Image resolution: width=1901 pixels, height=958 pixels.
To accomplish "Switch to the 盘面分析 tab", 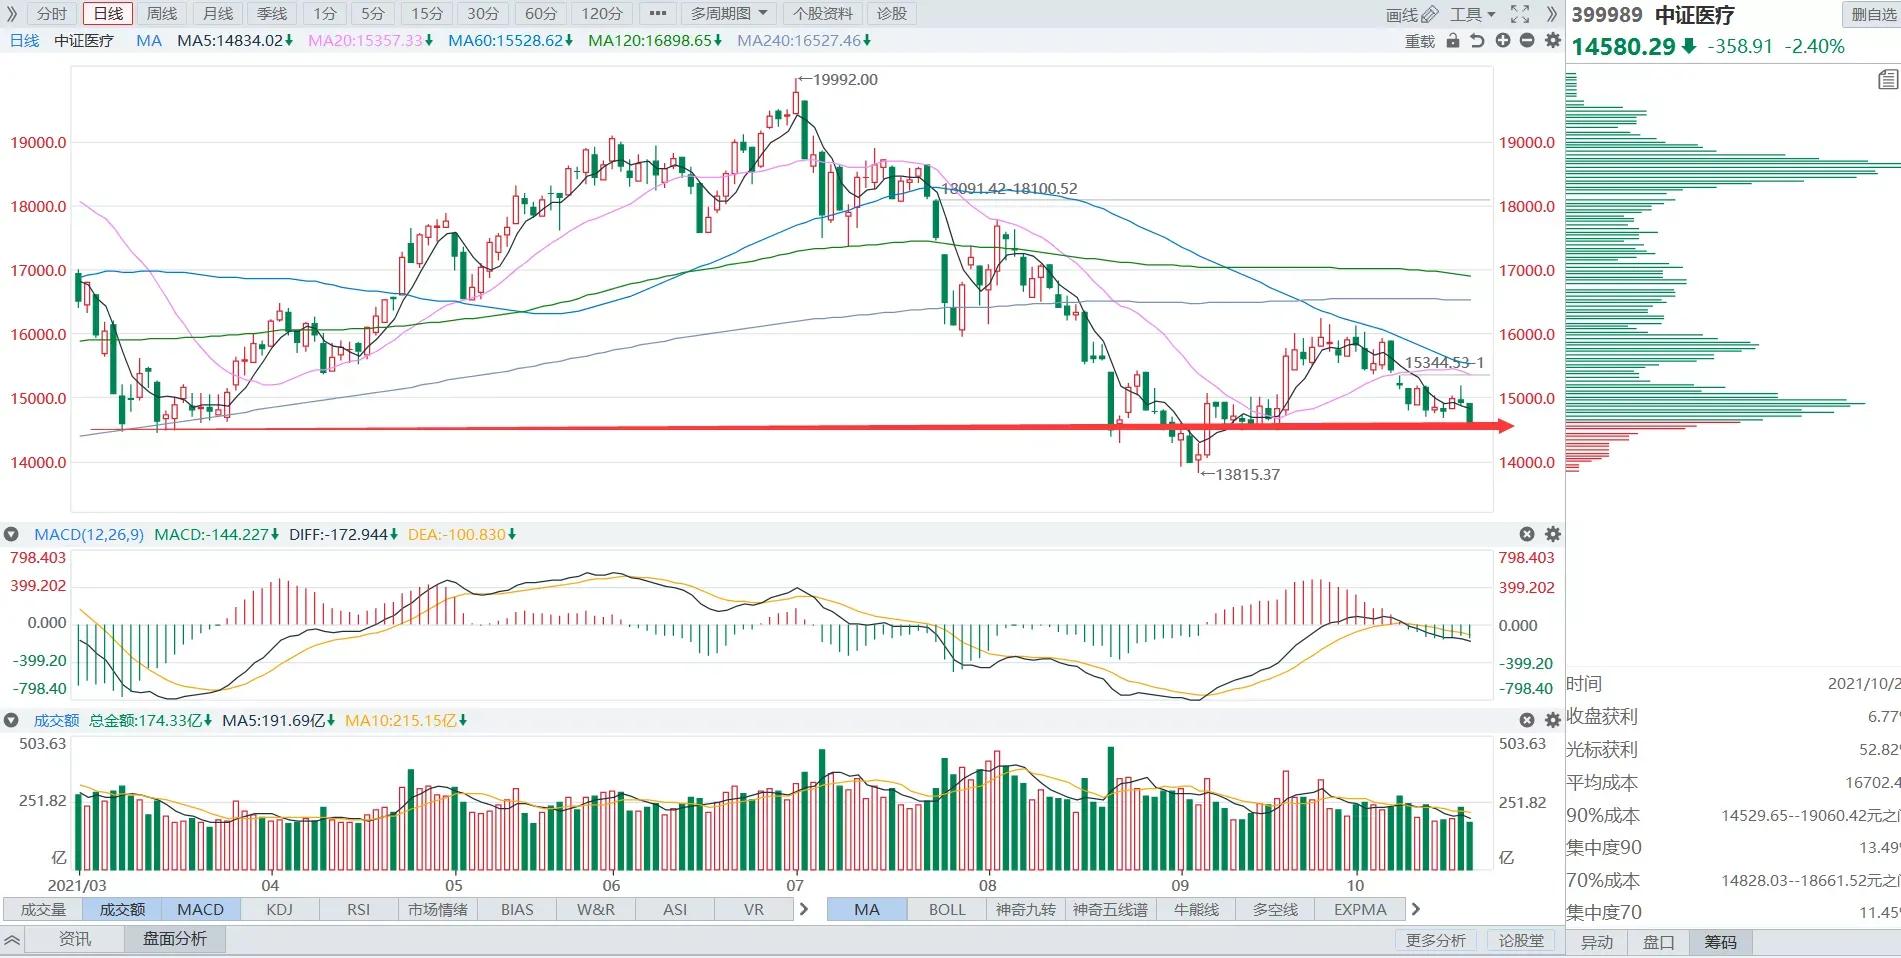I will click(x=175, y=939).
